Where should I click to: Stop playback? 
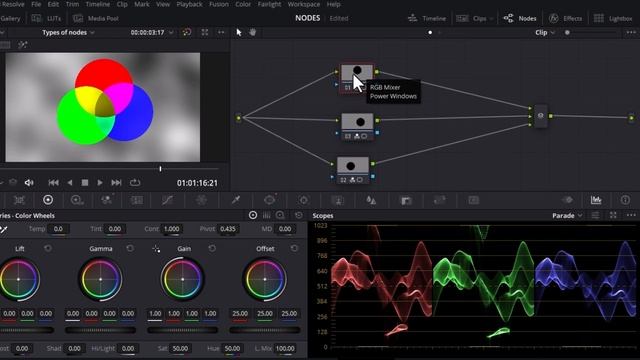[85, 182]
